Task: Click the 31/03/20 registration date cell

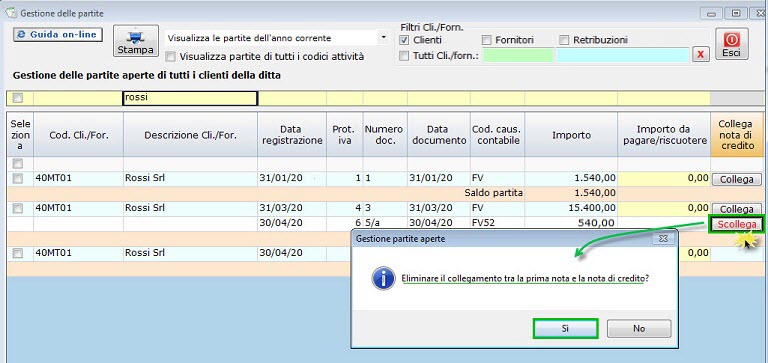Action: 292,208
